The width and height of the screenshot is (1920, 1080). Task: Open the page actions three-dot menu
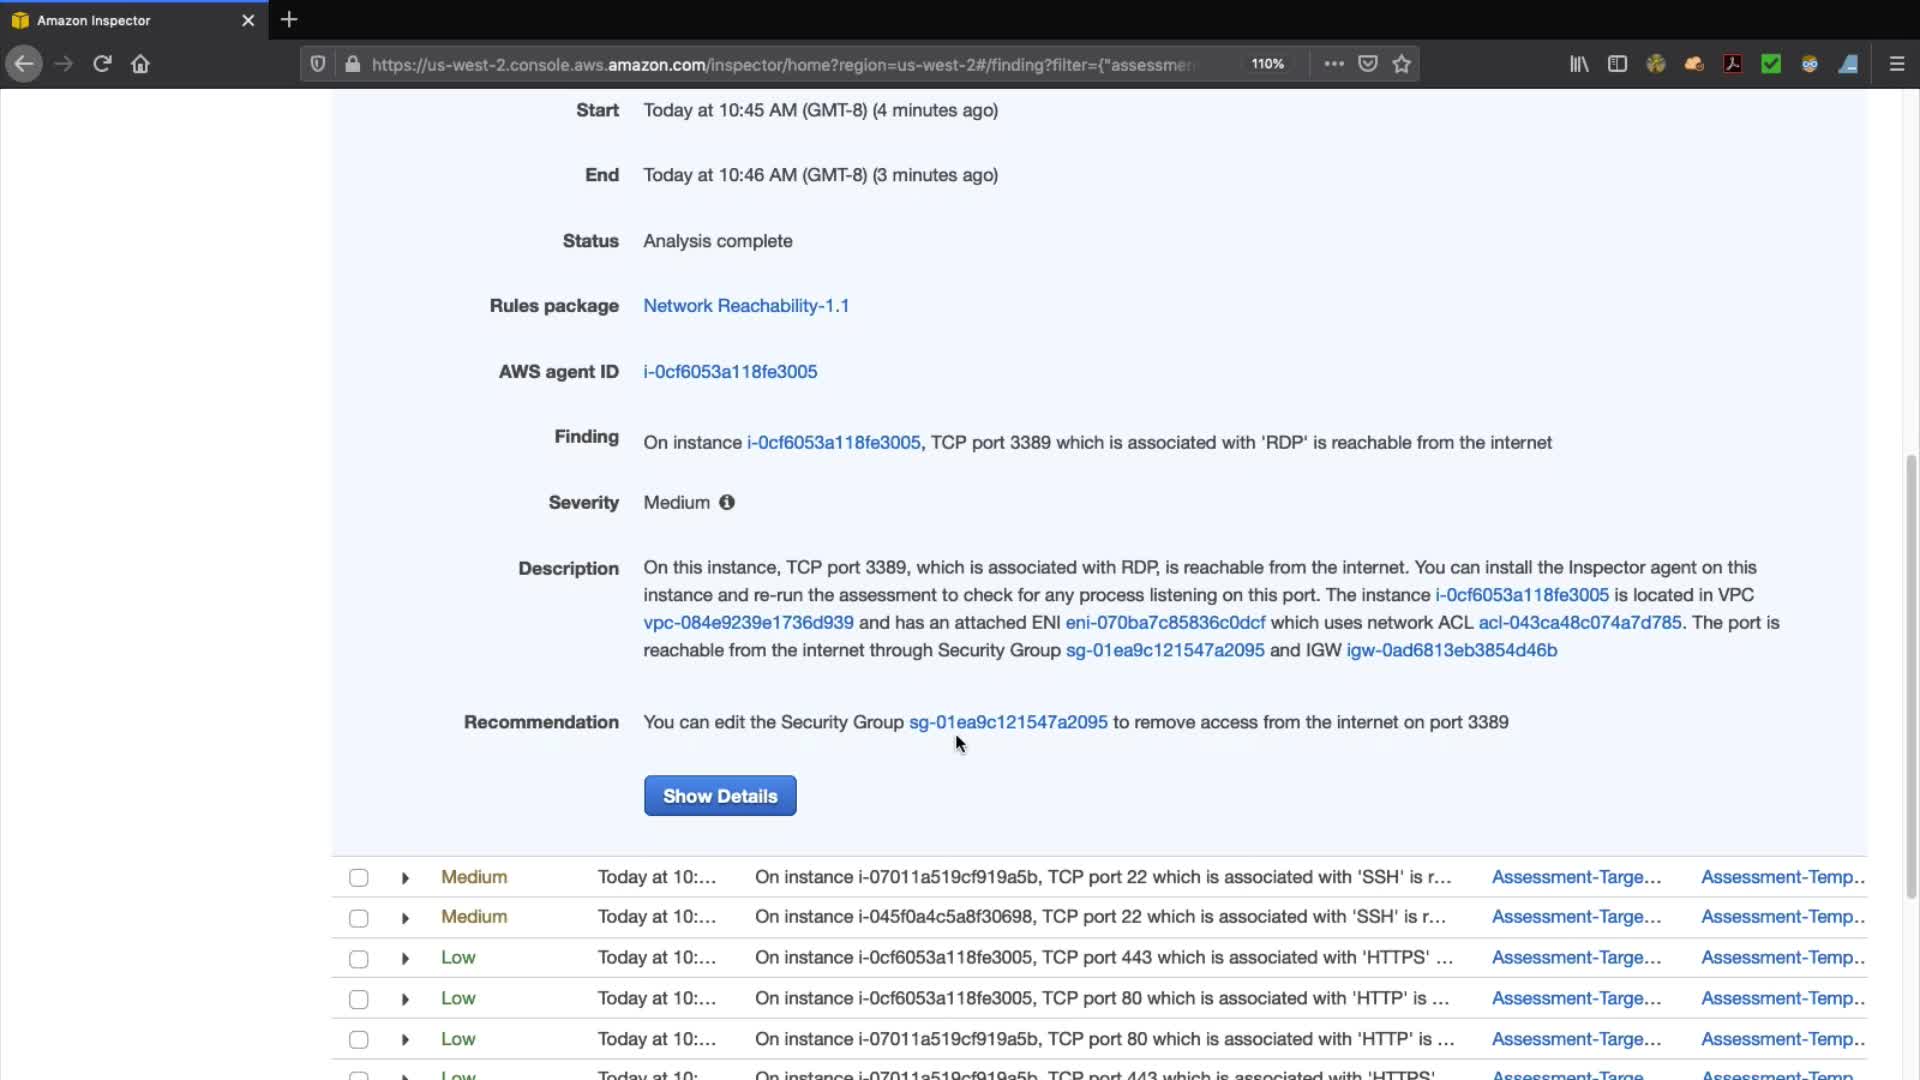click(1334, 64)
